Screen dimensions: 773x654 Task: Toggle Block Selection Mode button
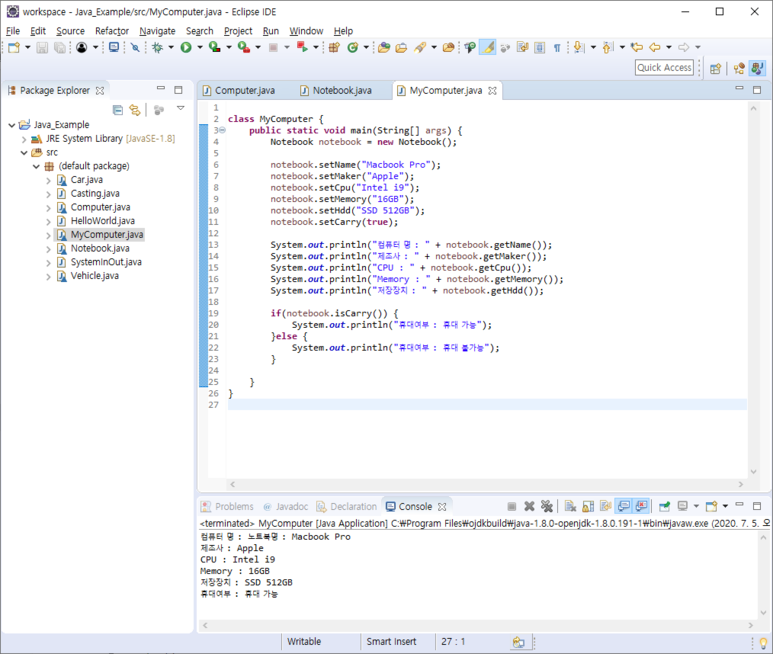(540, 47)
